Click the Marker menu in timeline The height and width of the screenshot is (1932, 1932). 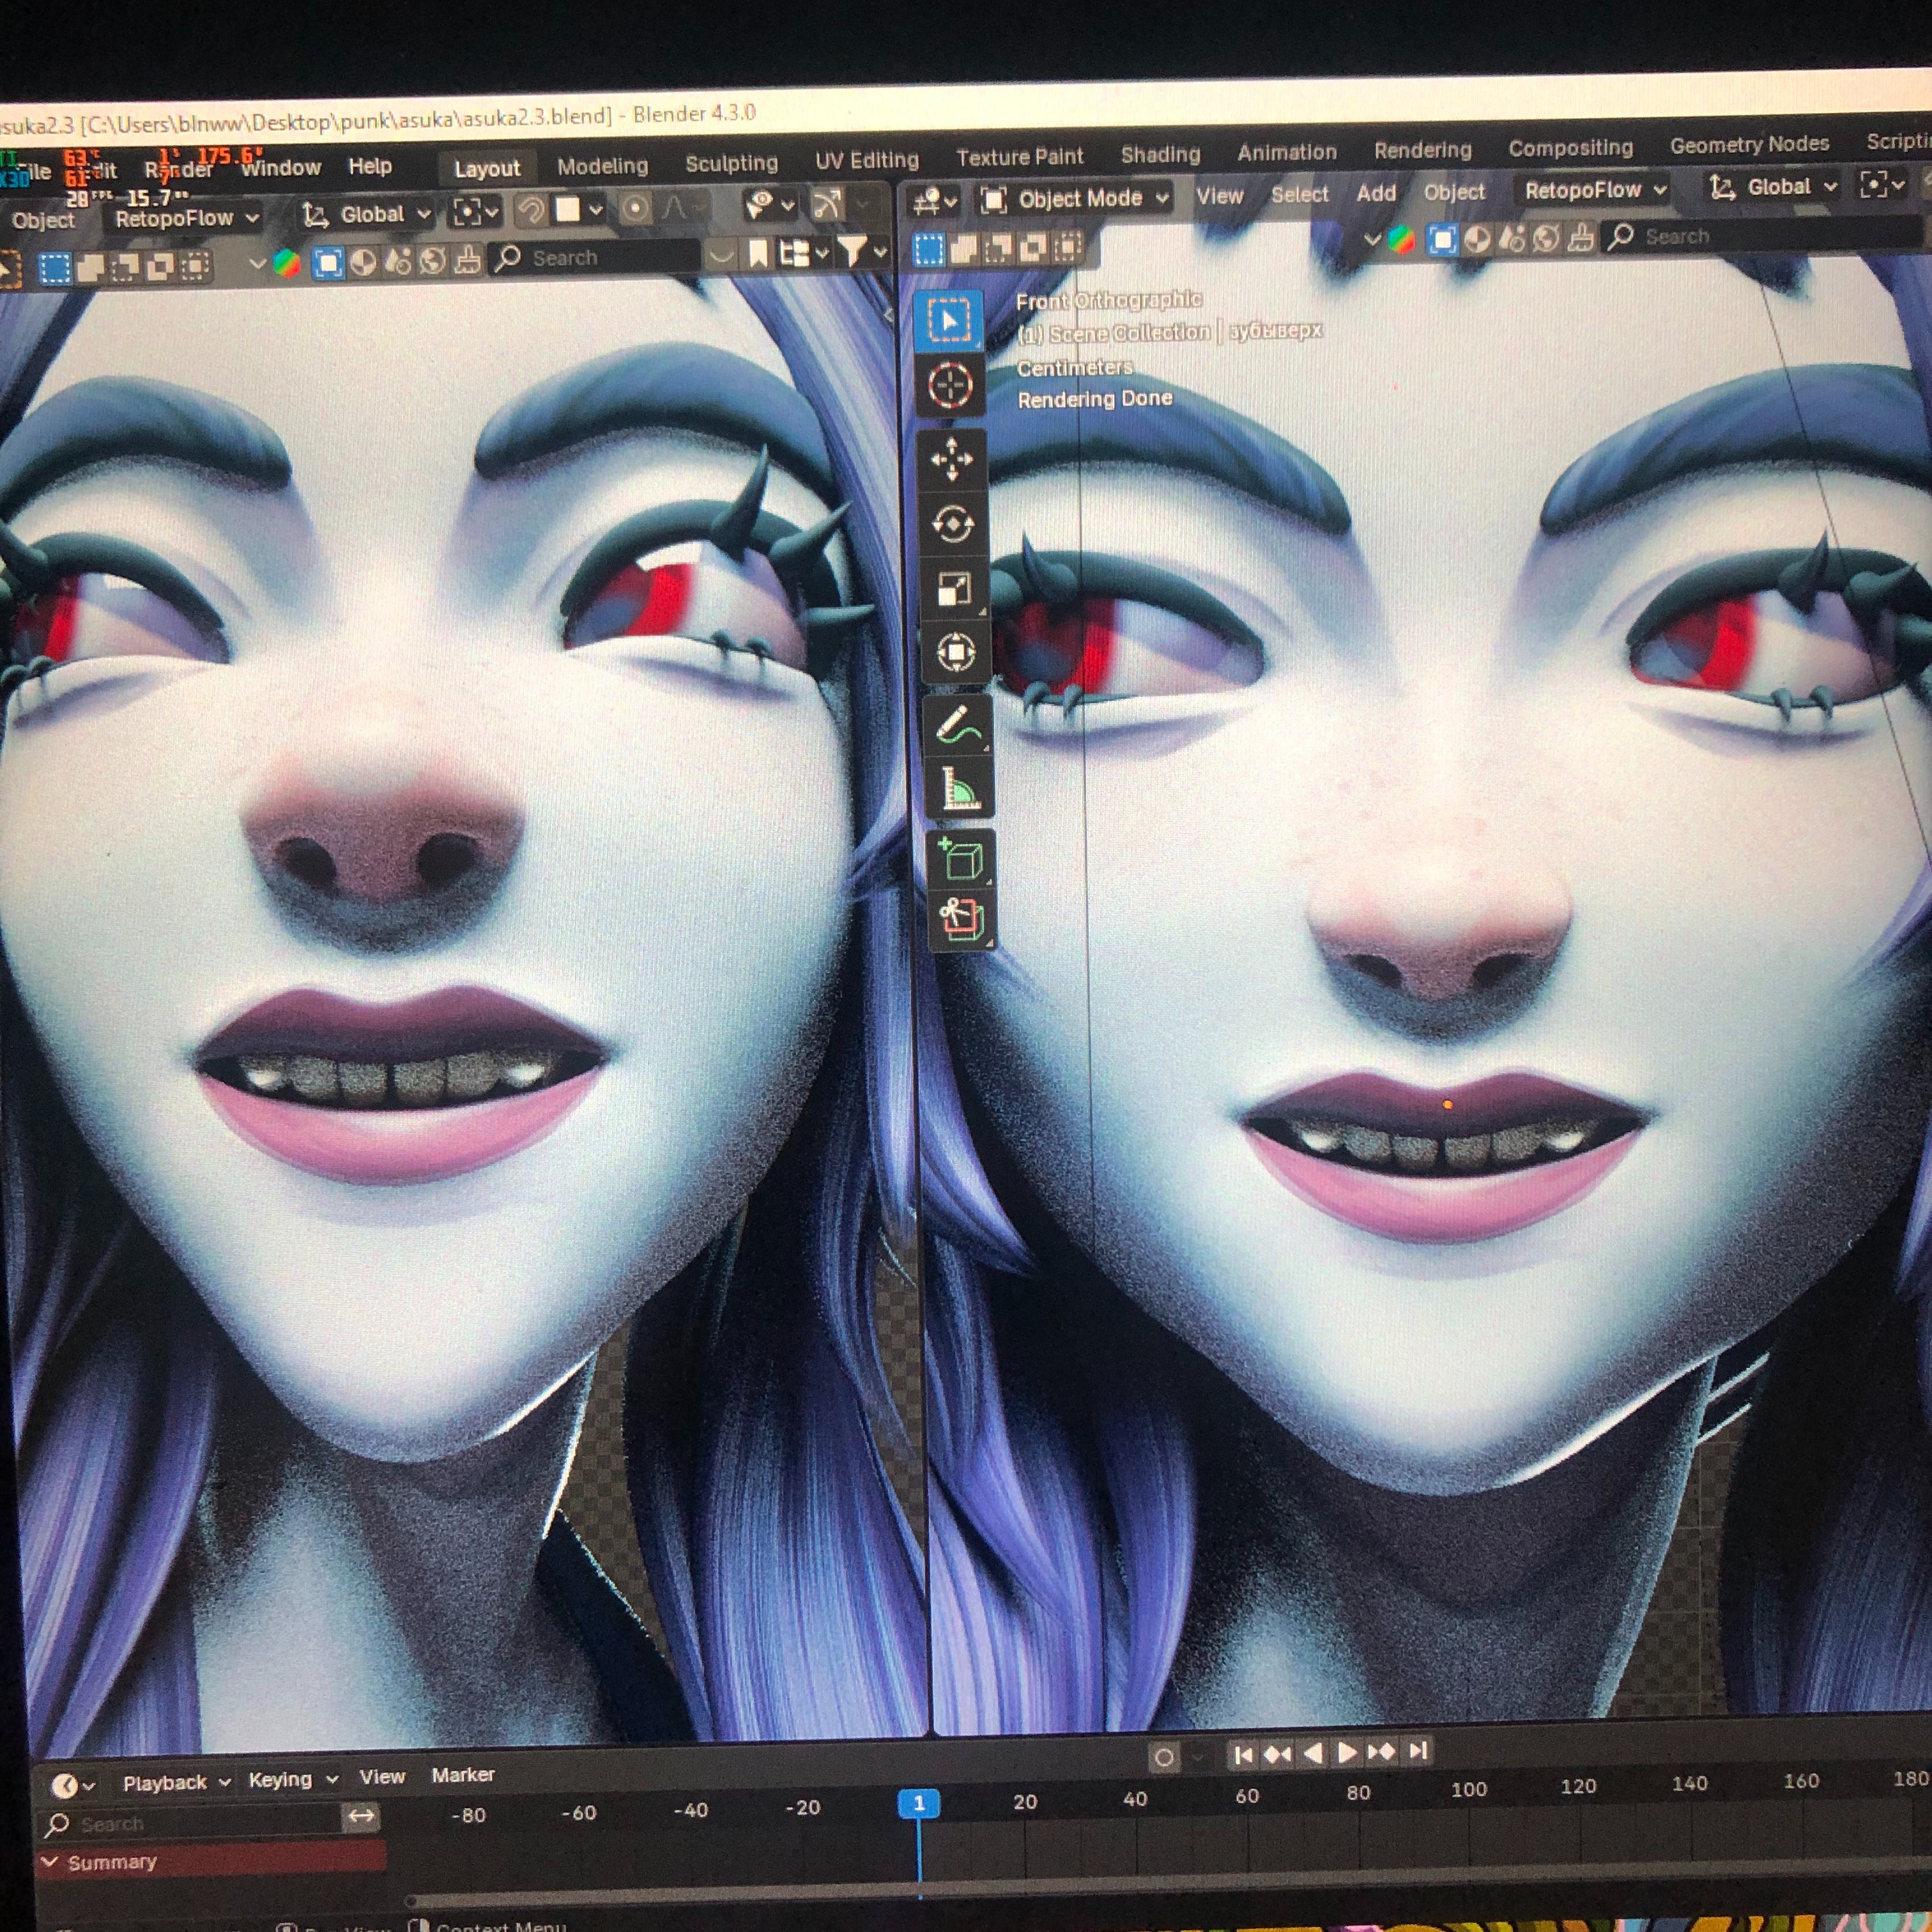pos(463,1775)
